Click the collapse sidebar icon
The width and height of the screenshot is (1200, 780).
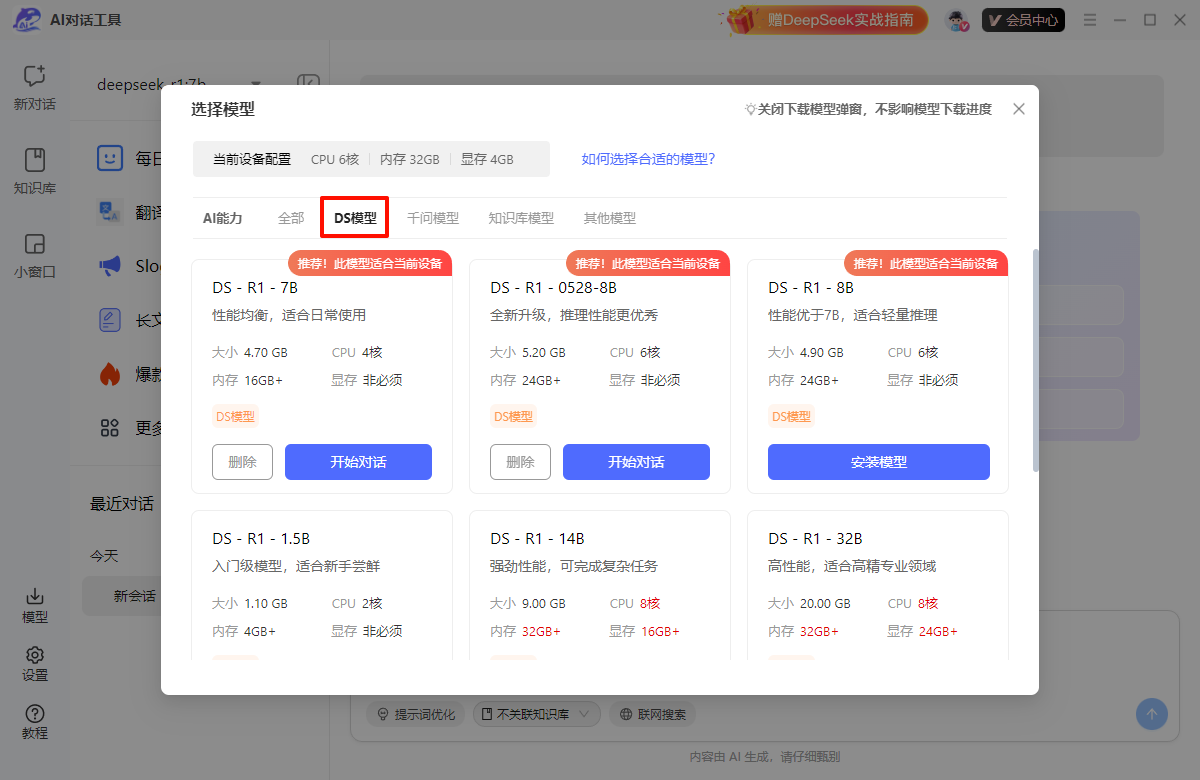pos(308,84)
